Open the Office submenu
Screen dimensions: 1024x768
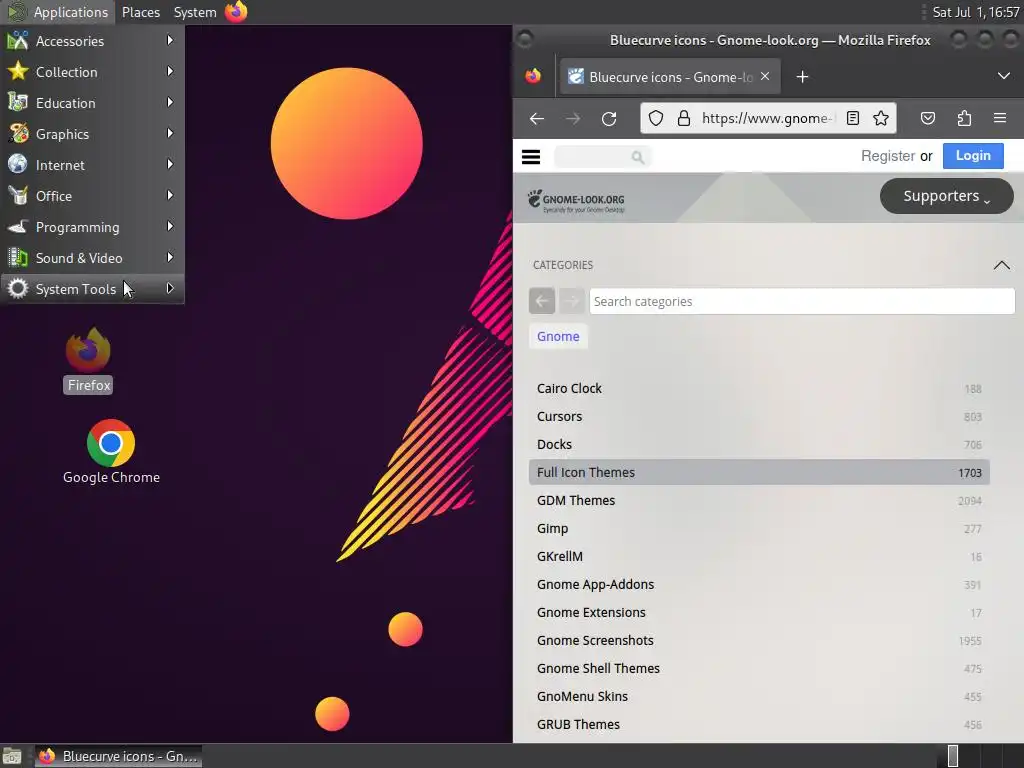coord(92,196)
